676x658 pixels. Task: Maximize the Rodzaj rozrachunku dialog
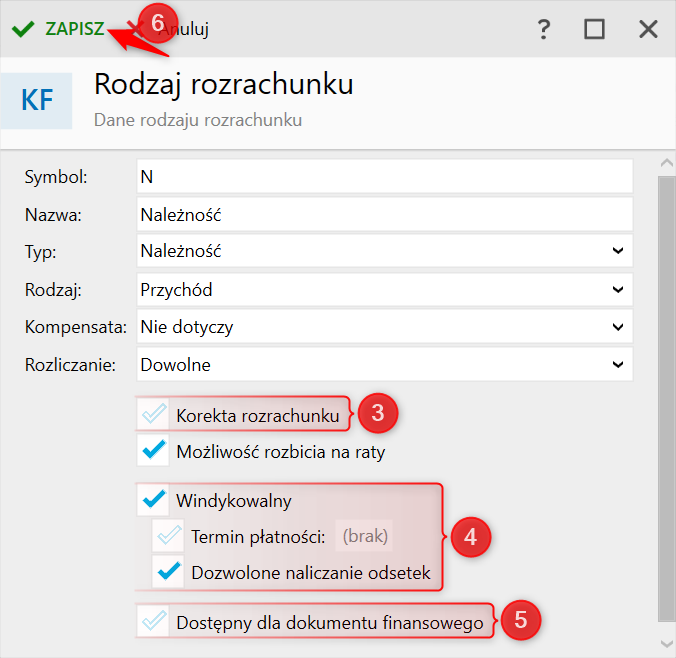[x=594, y=29]
